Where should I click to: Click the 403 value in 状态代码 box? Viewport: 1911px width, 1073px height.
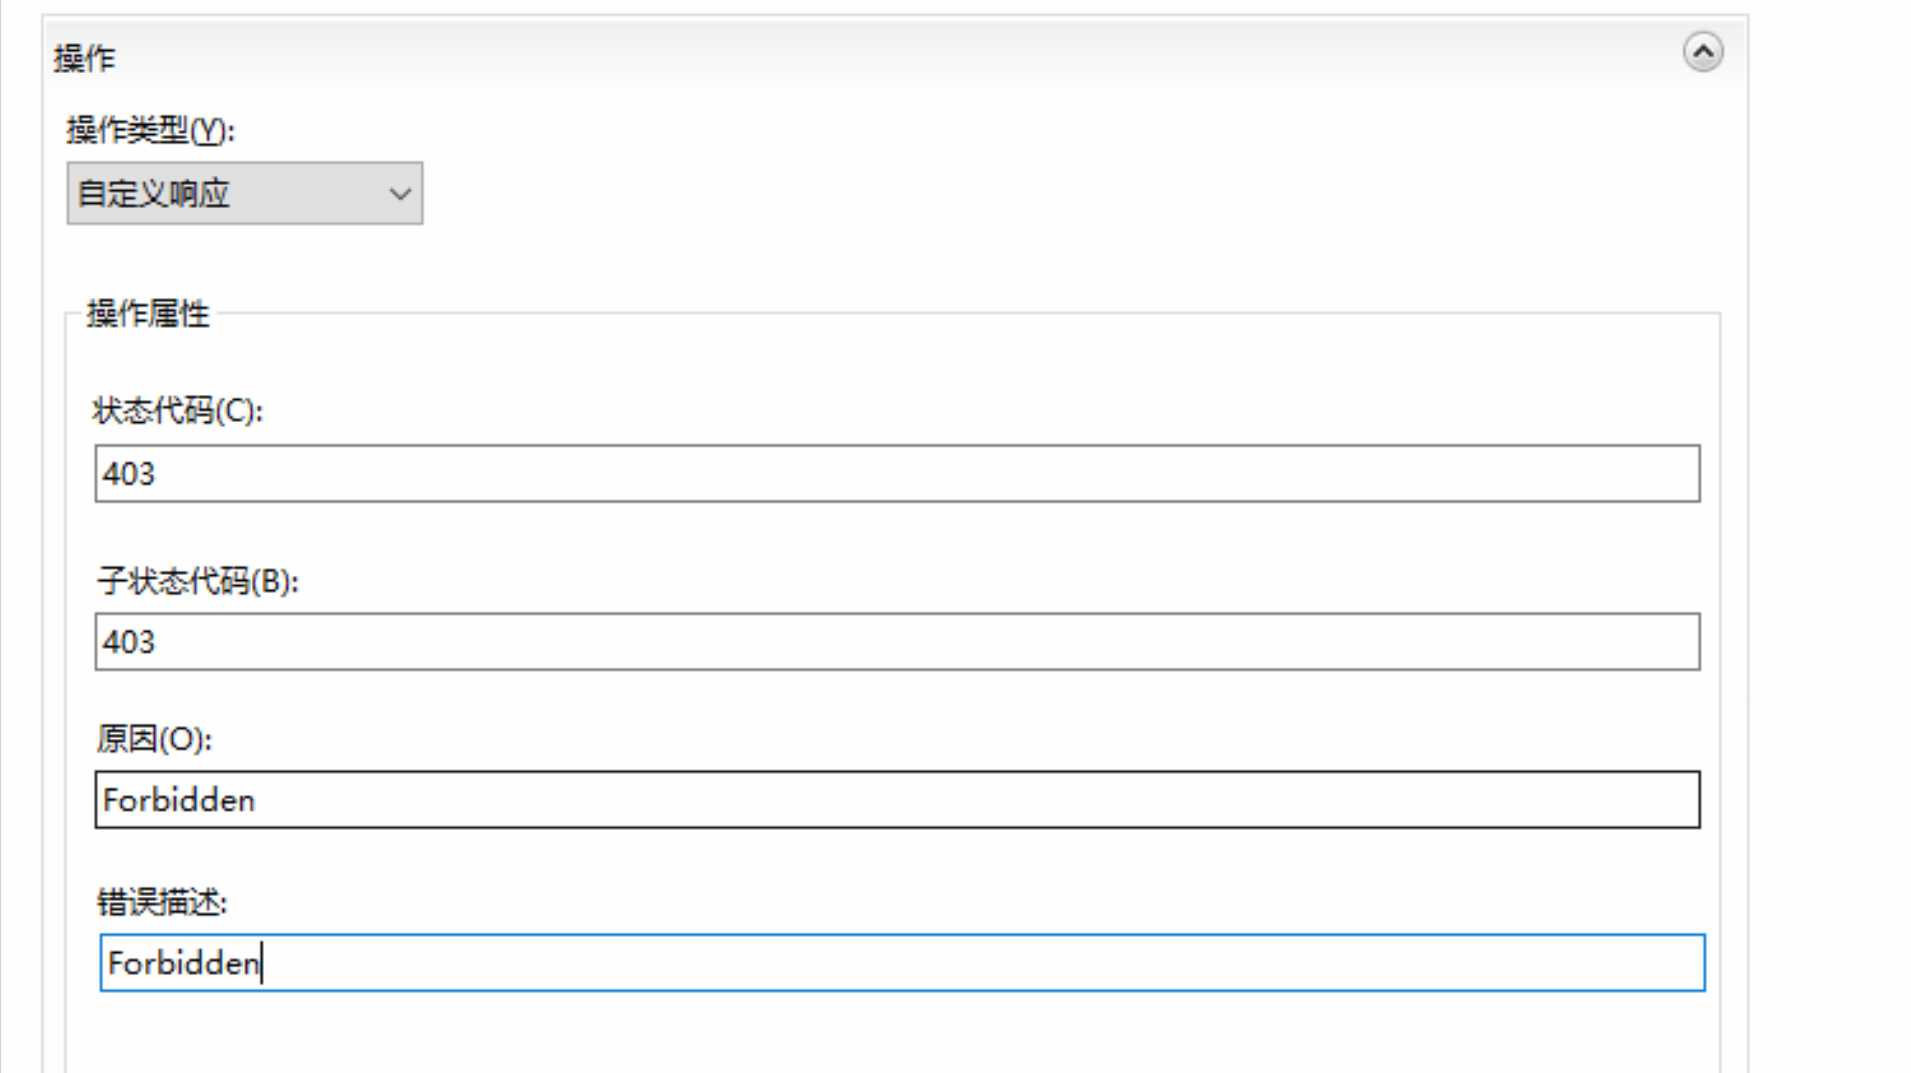pos(129,473)
